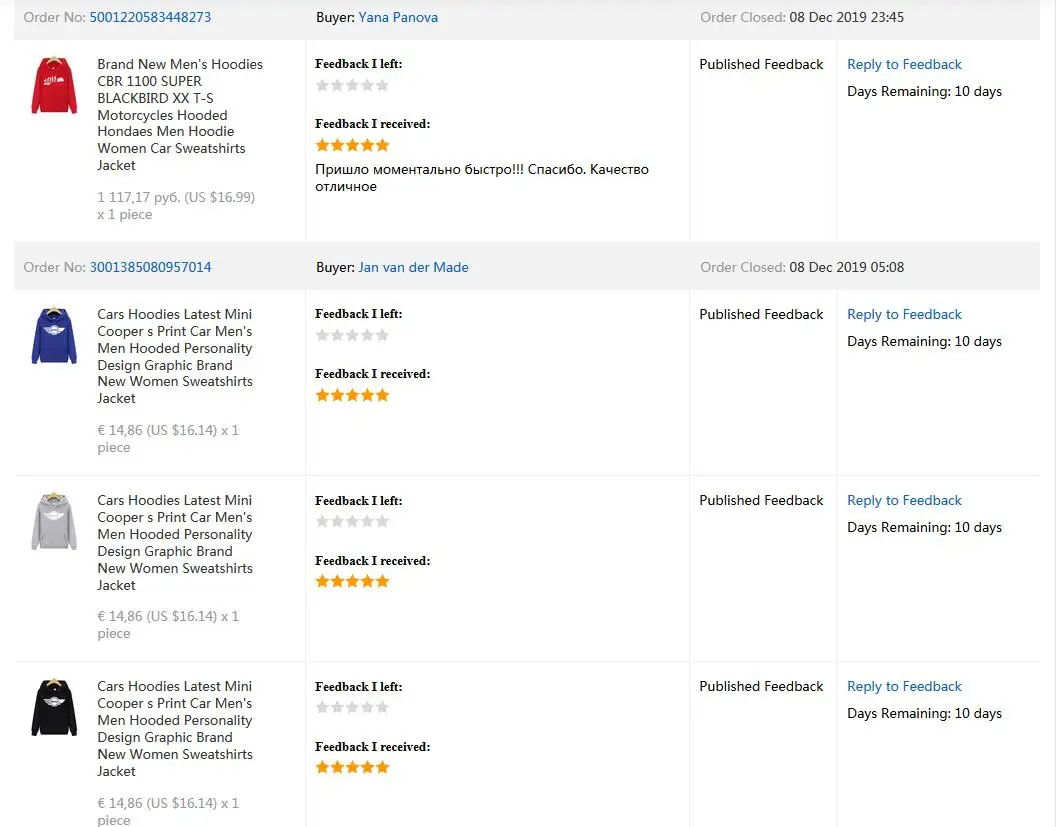Click the gray 'Feedback I left' stars for the red hoodie
Viewport: 1056px width, 827px height.
[352, 86]
